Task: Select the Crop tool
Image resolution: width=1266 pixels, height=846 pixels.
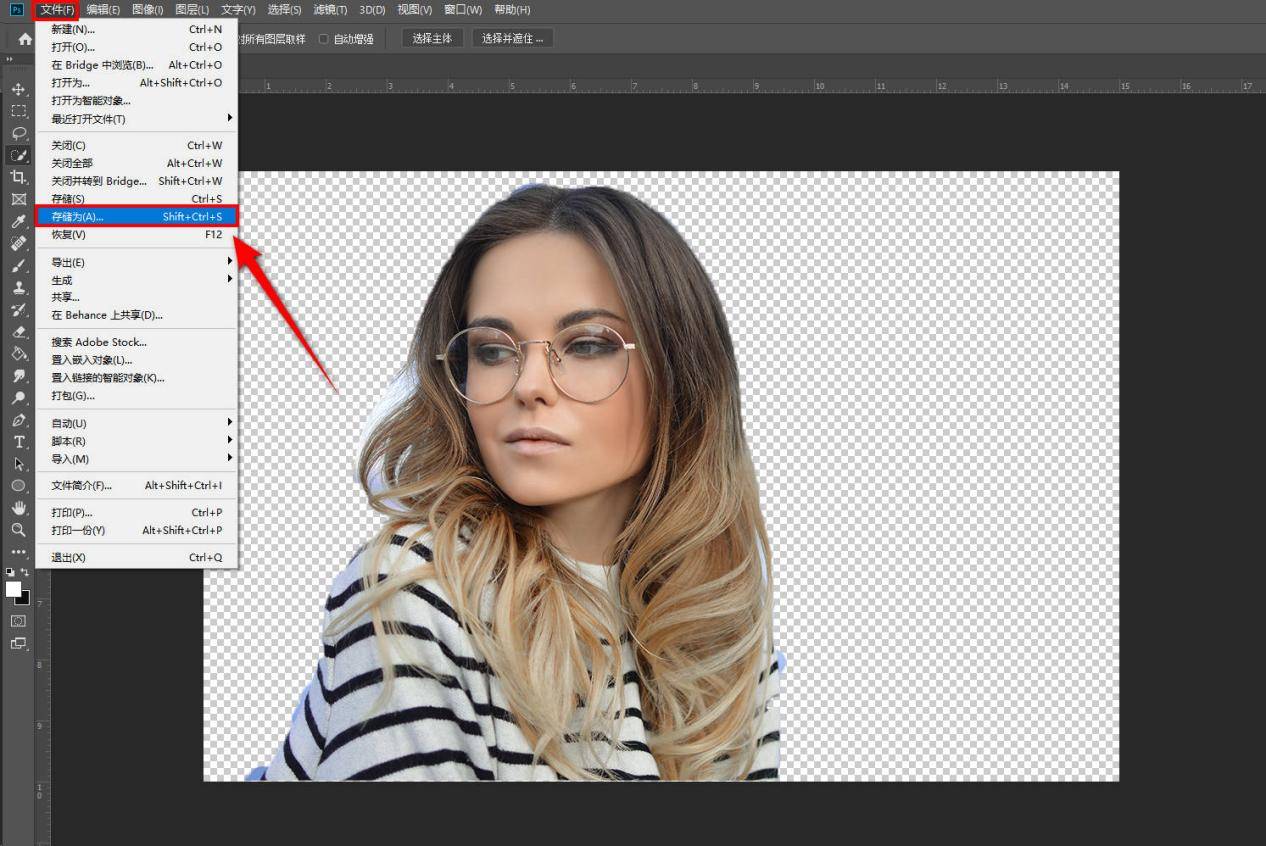Action: tap(18, 177)
